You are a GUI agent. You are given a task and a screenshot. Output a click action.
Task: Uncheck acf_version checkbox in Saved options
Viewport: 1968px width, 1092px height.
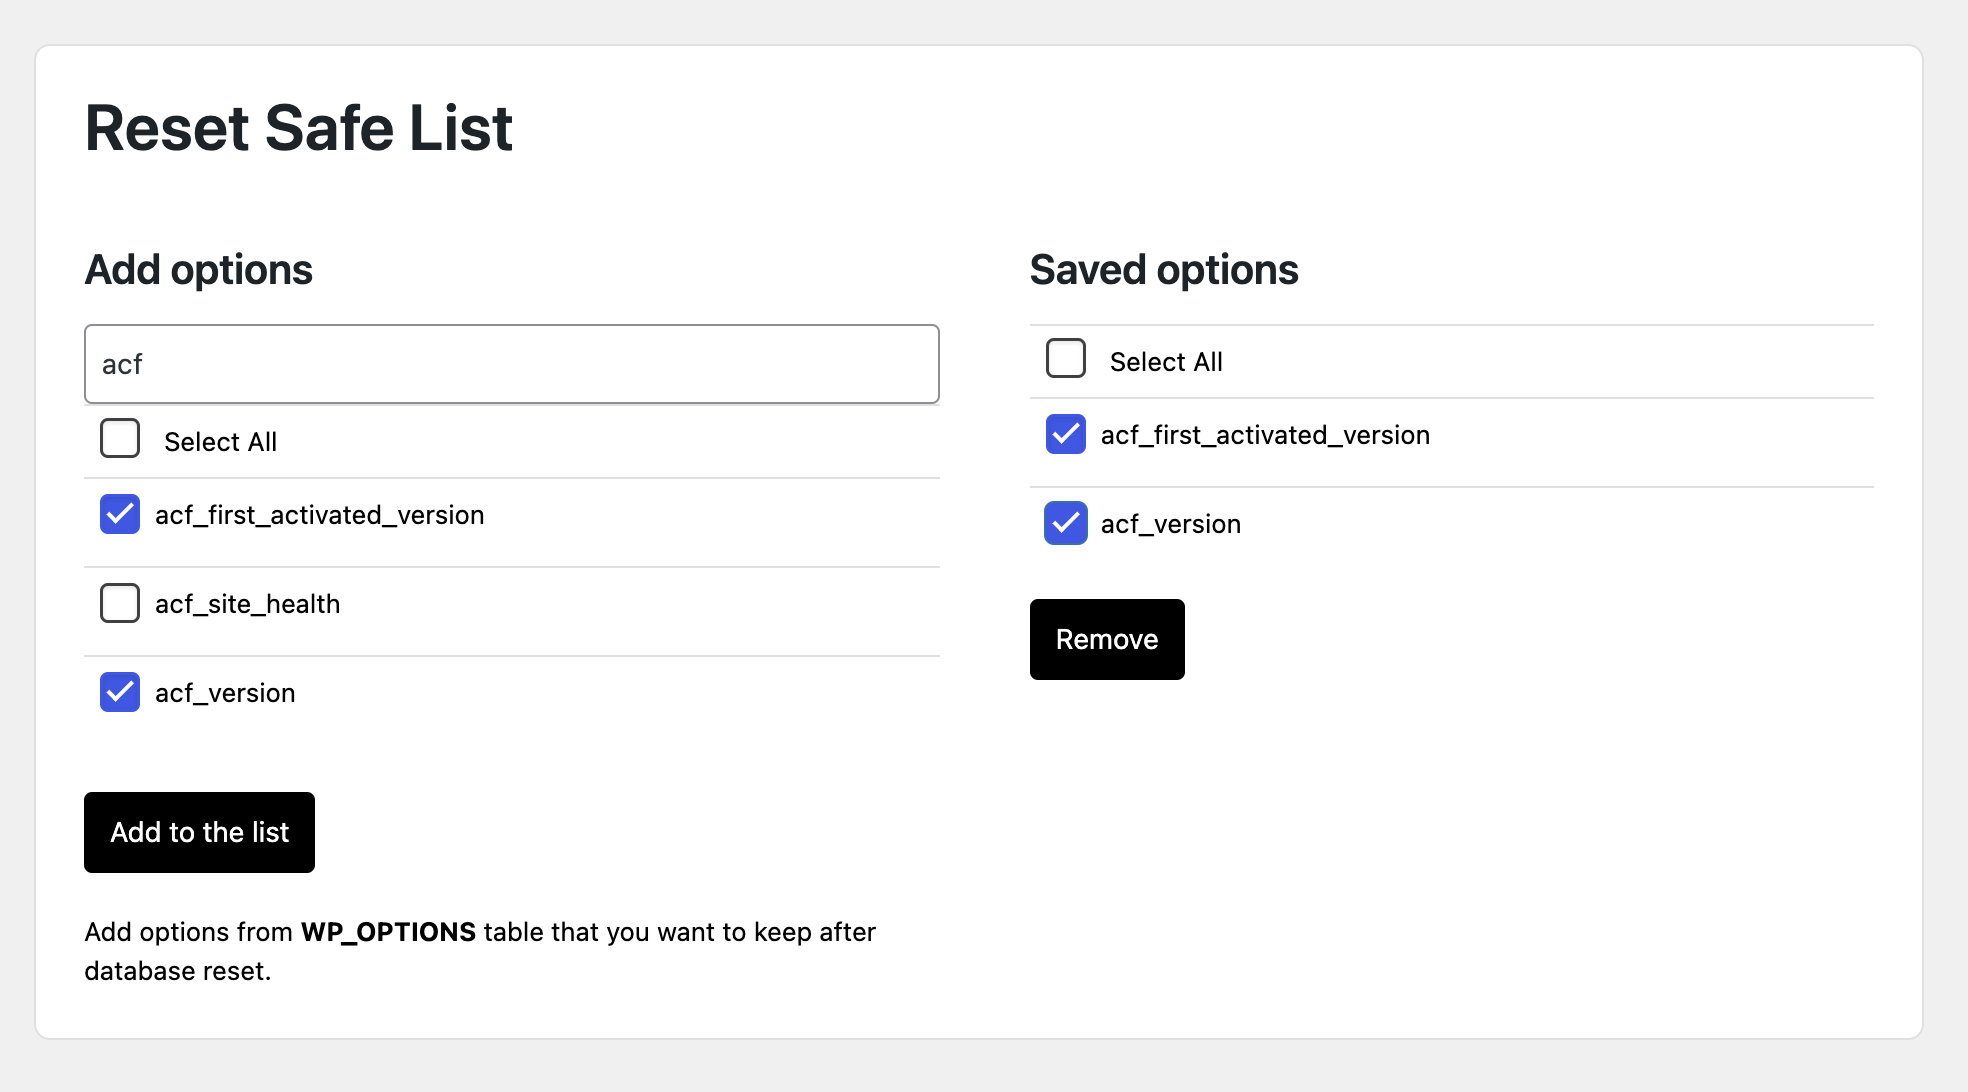(x=1066, y=523)
